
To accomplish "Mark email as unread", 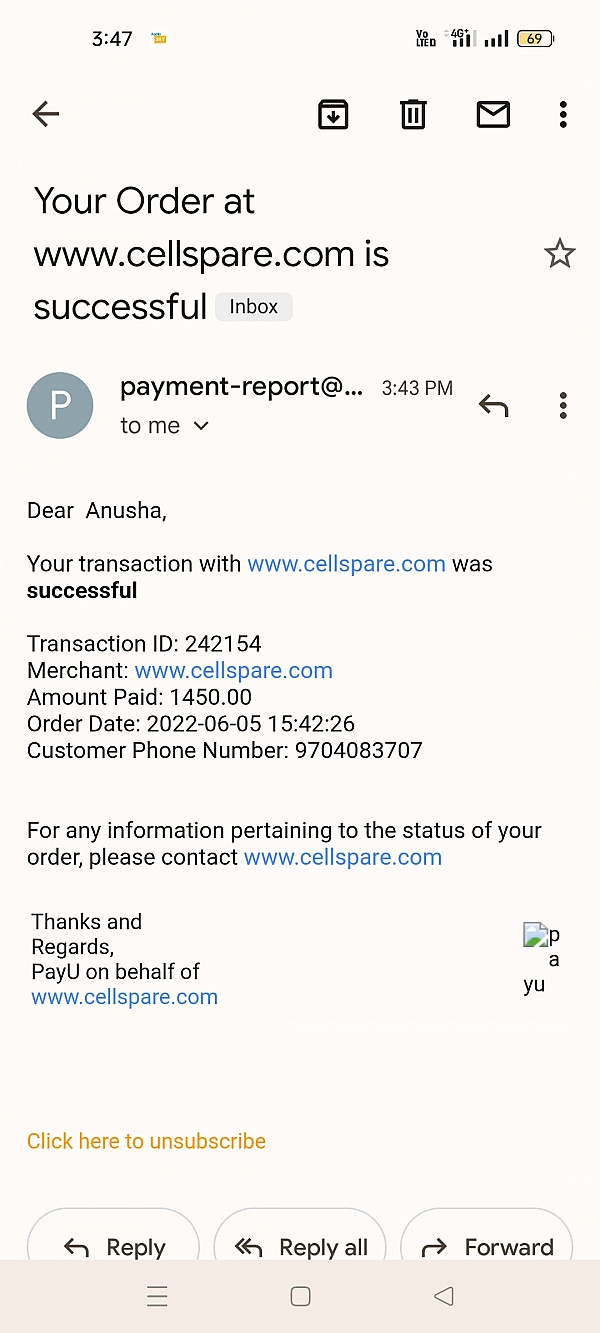I will 493,115.
